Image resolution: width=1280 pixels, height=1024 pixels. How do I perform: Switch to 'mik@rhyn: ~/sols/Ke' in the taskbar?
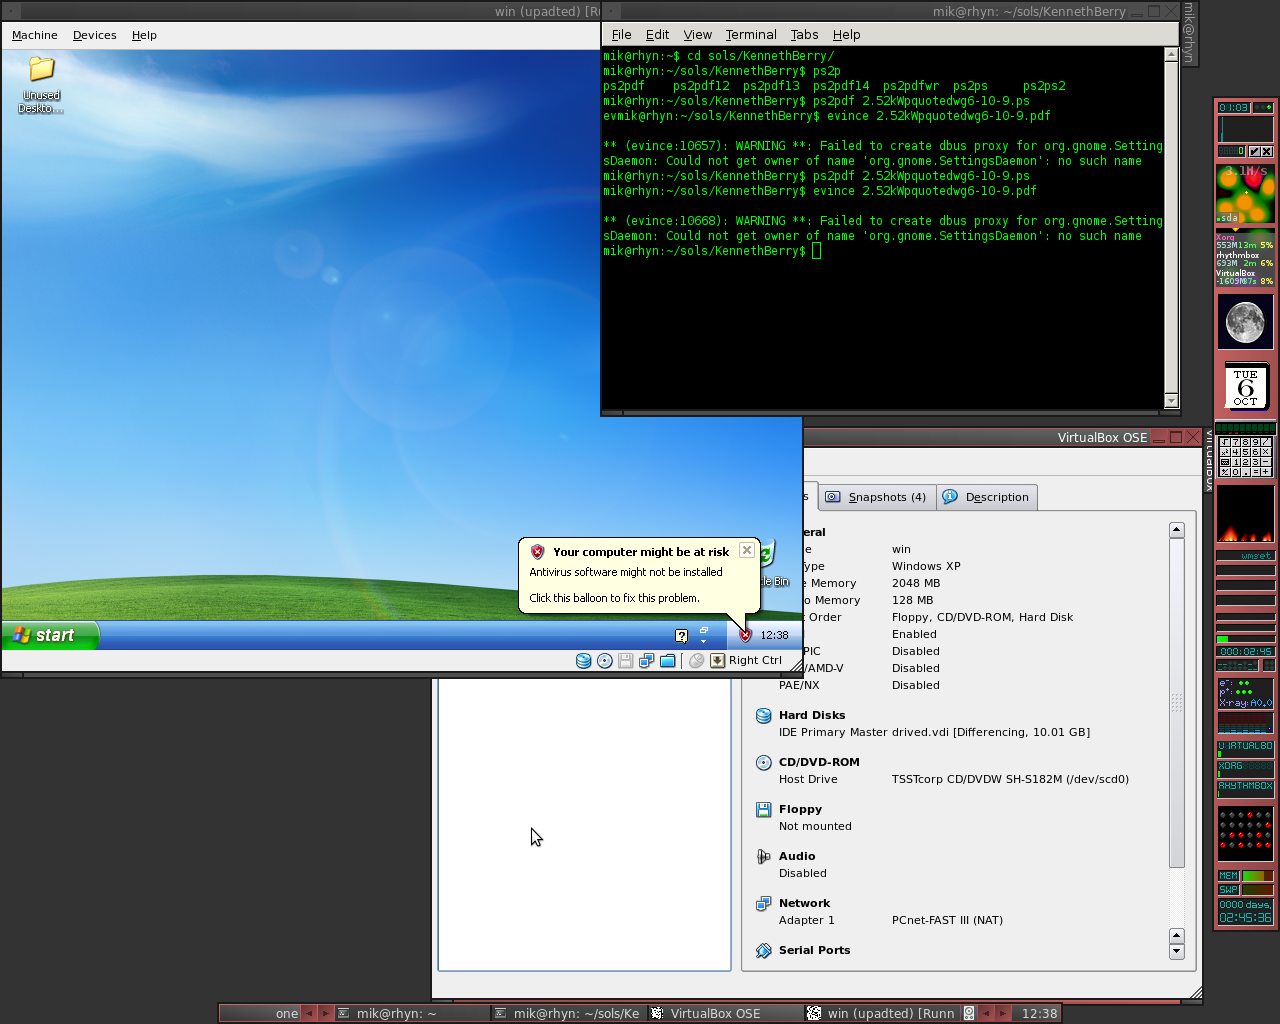(x=568, y=1013)
